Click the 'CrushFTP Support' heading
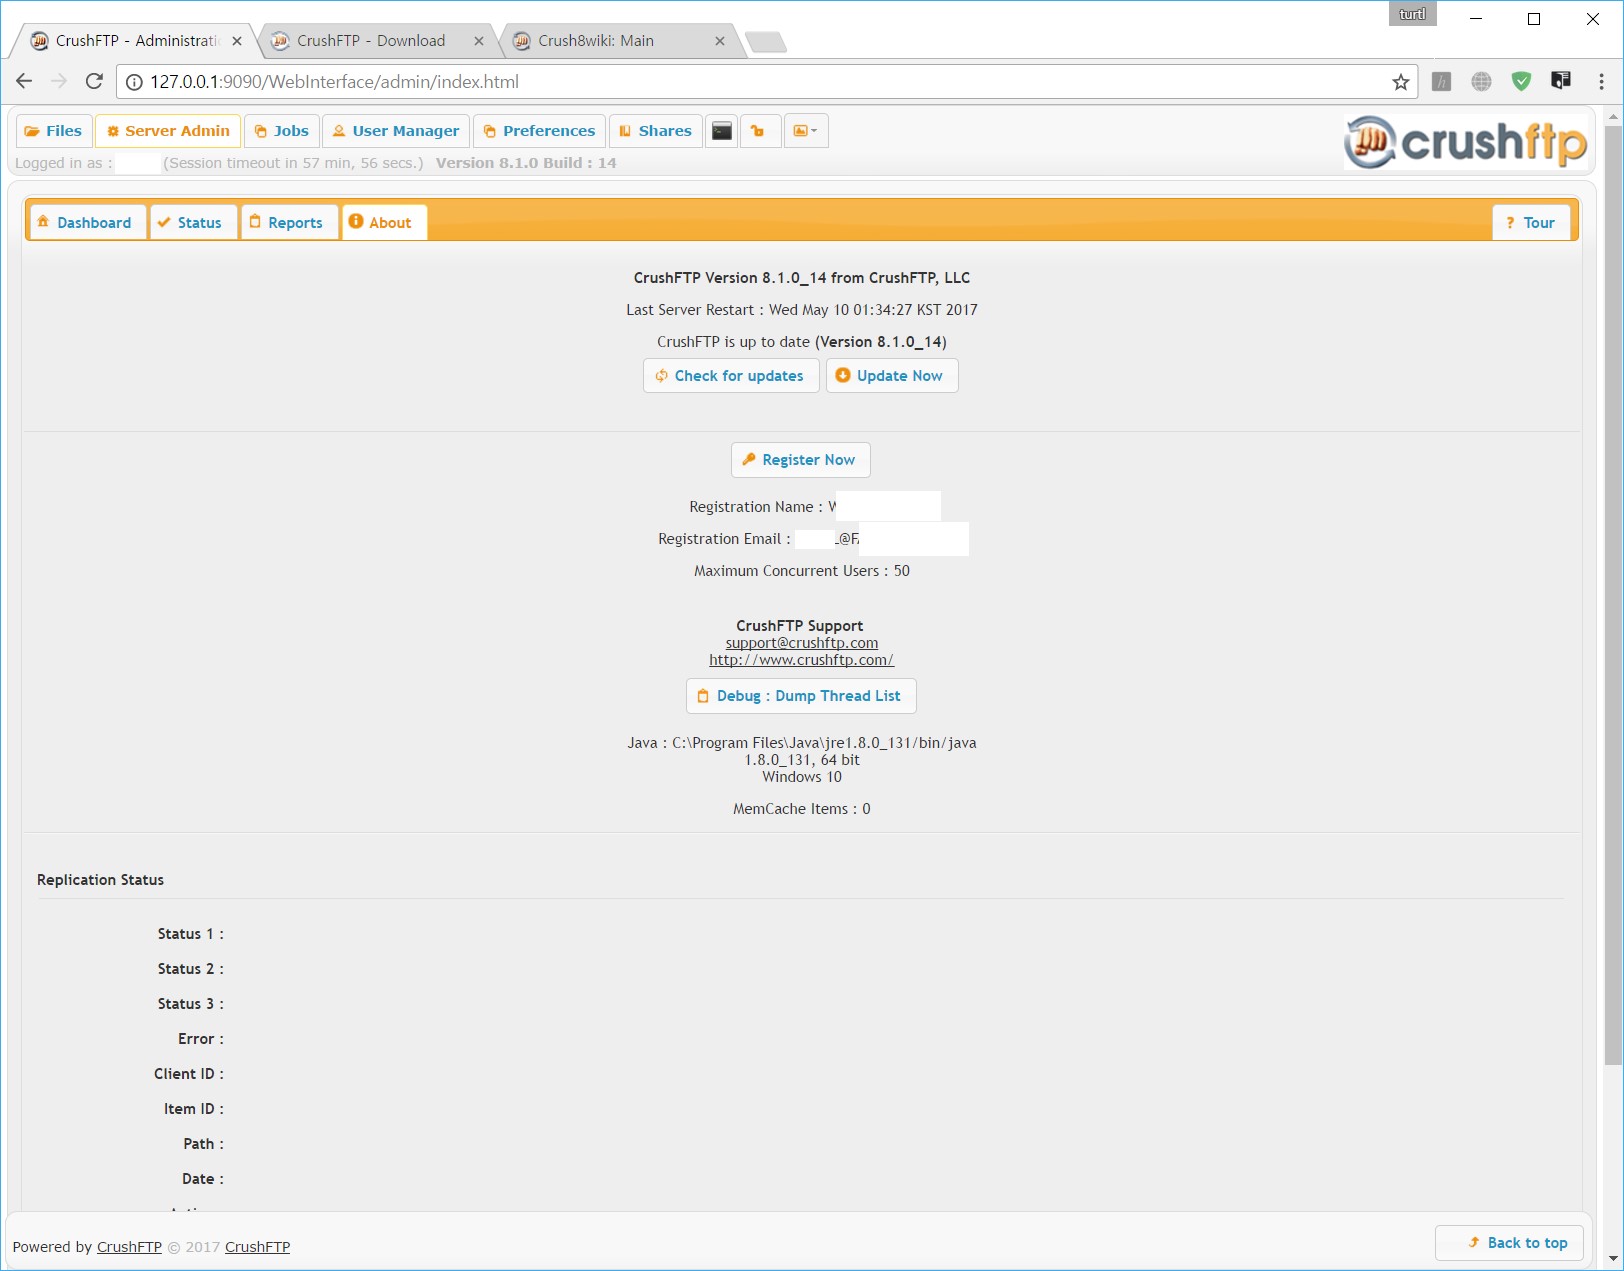 [800, 626]
